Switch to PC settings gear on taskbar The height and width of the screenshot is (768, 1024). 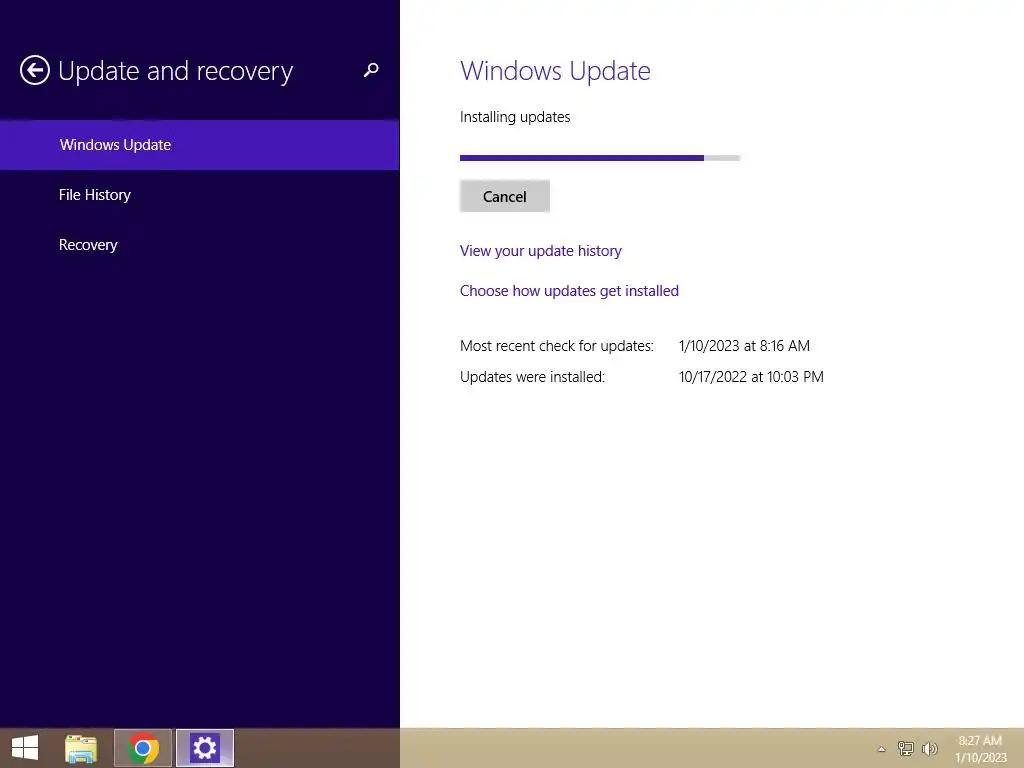(x=204, y=748)
